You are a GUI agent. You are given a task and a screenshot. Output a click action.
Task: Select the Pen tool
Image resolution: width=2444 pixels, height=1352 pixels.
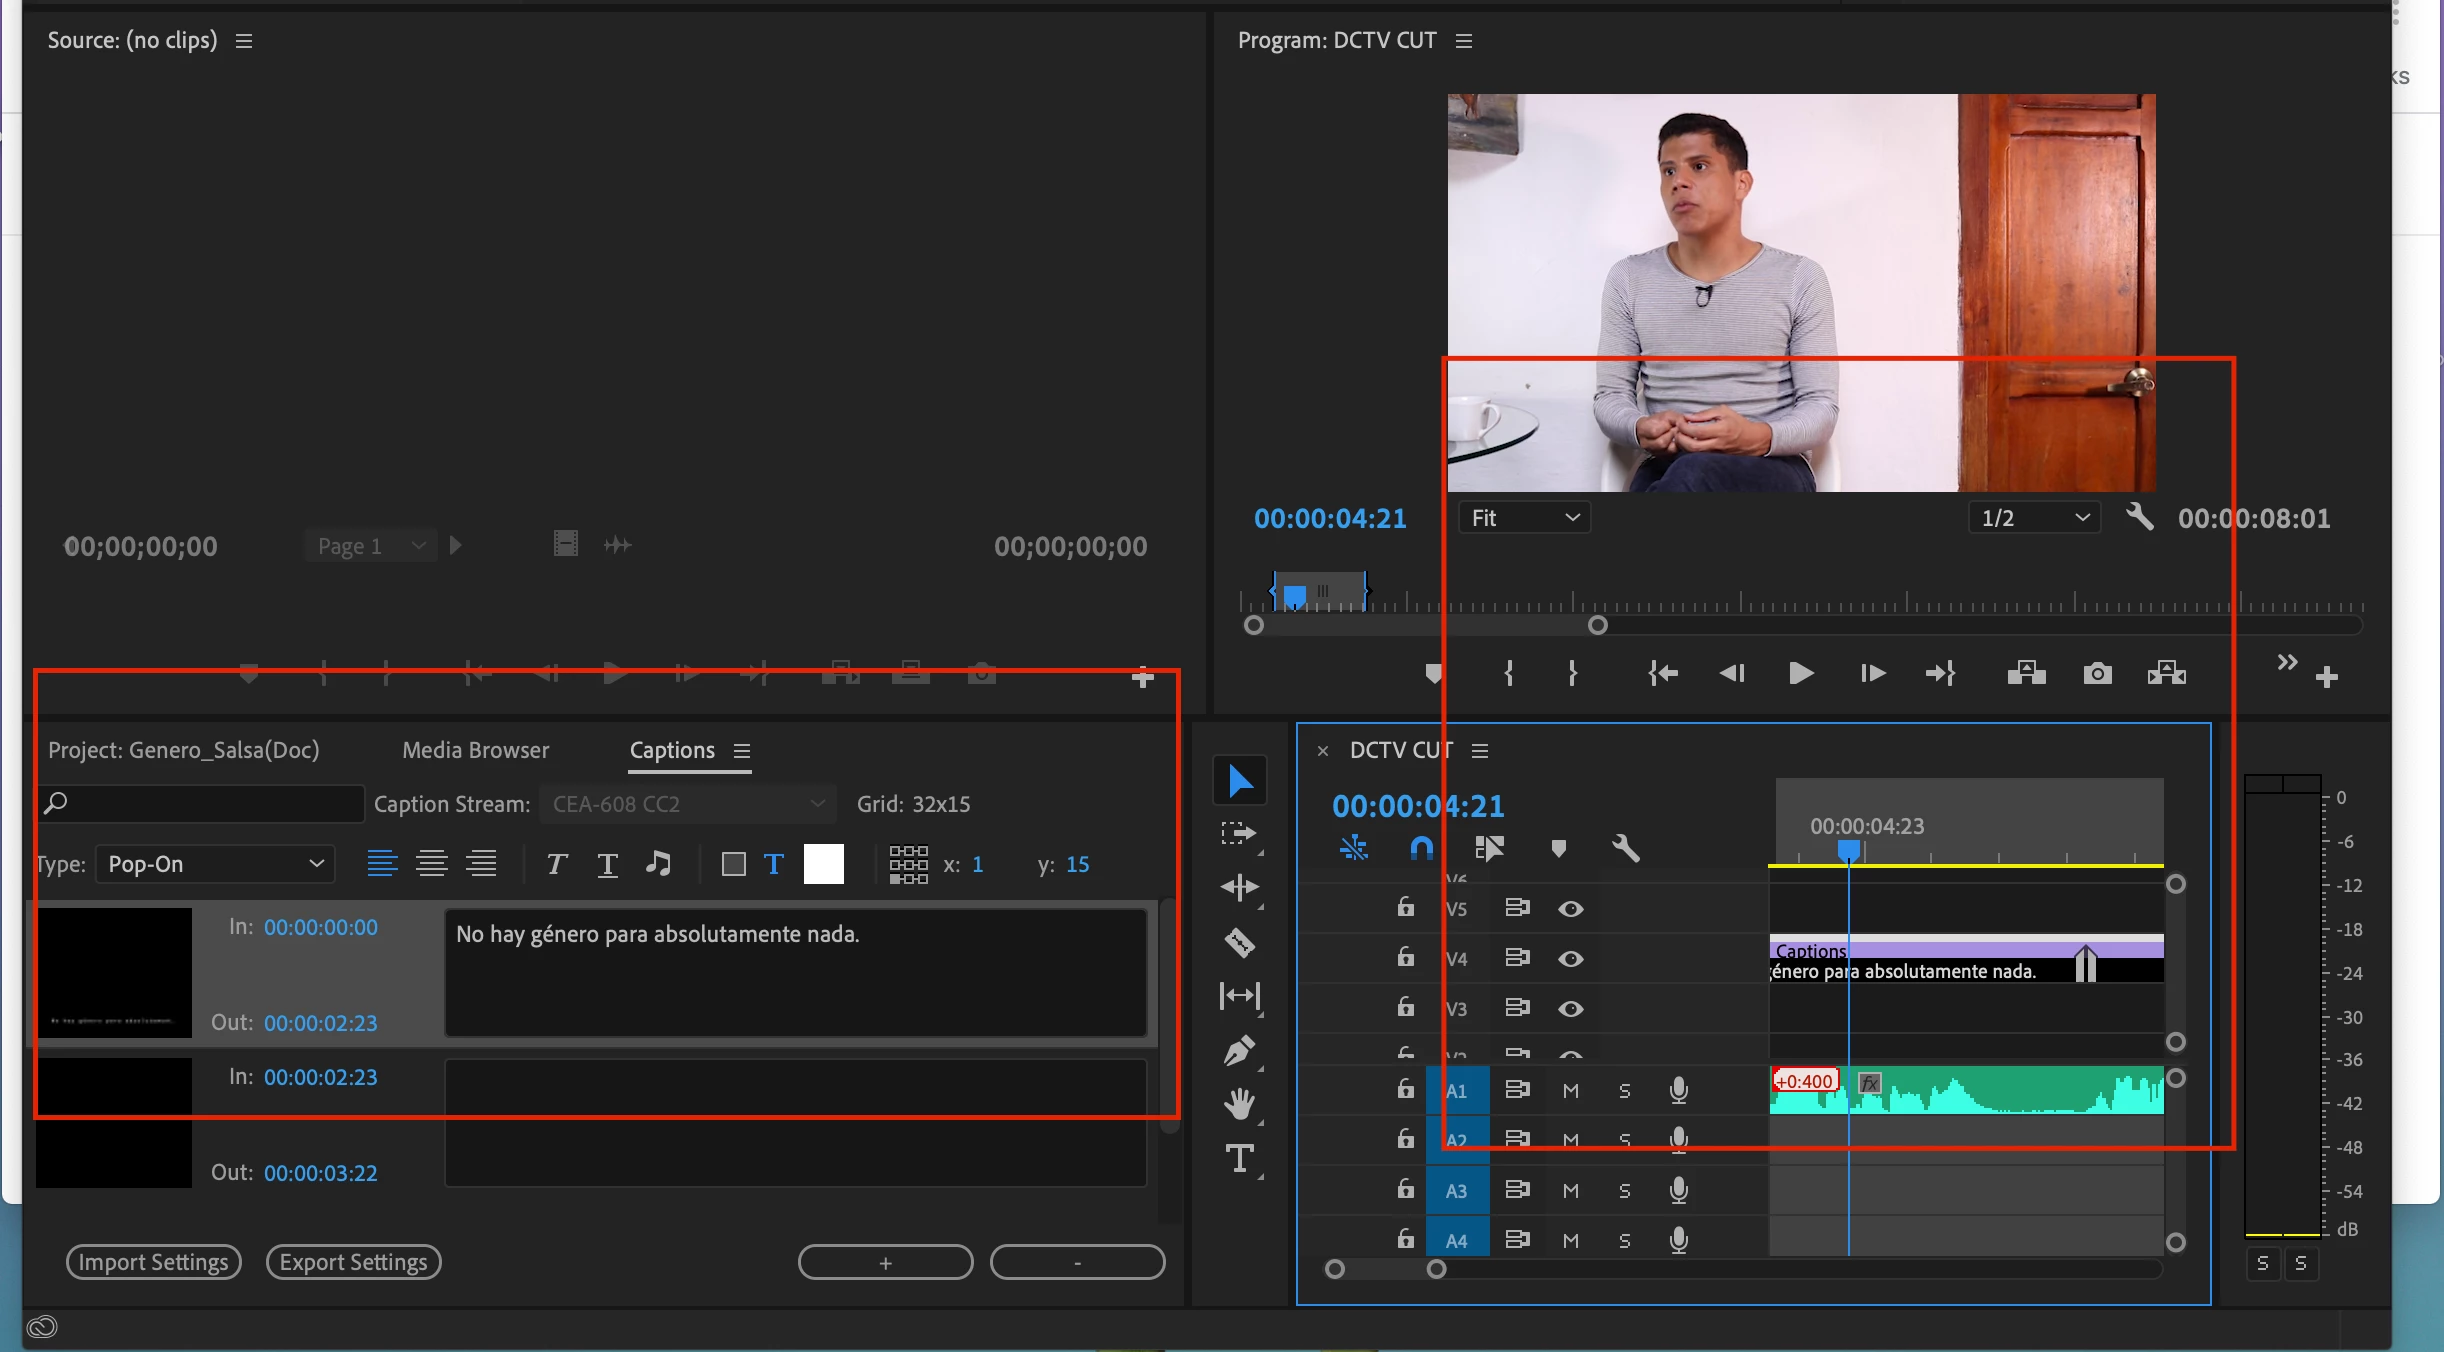[x=1240, y=1051]
